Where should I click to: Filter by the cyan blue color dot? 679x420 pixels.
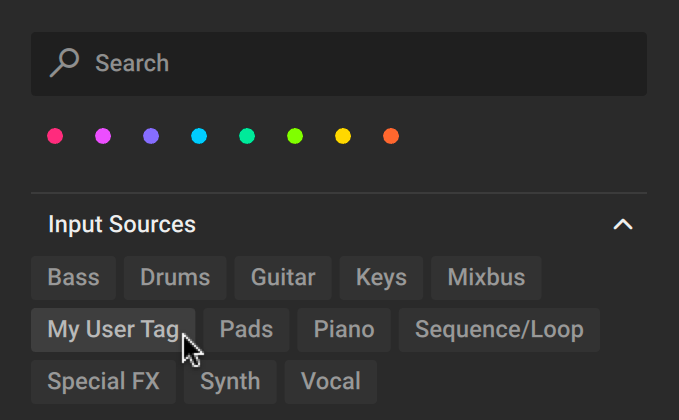199,136
